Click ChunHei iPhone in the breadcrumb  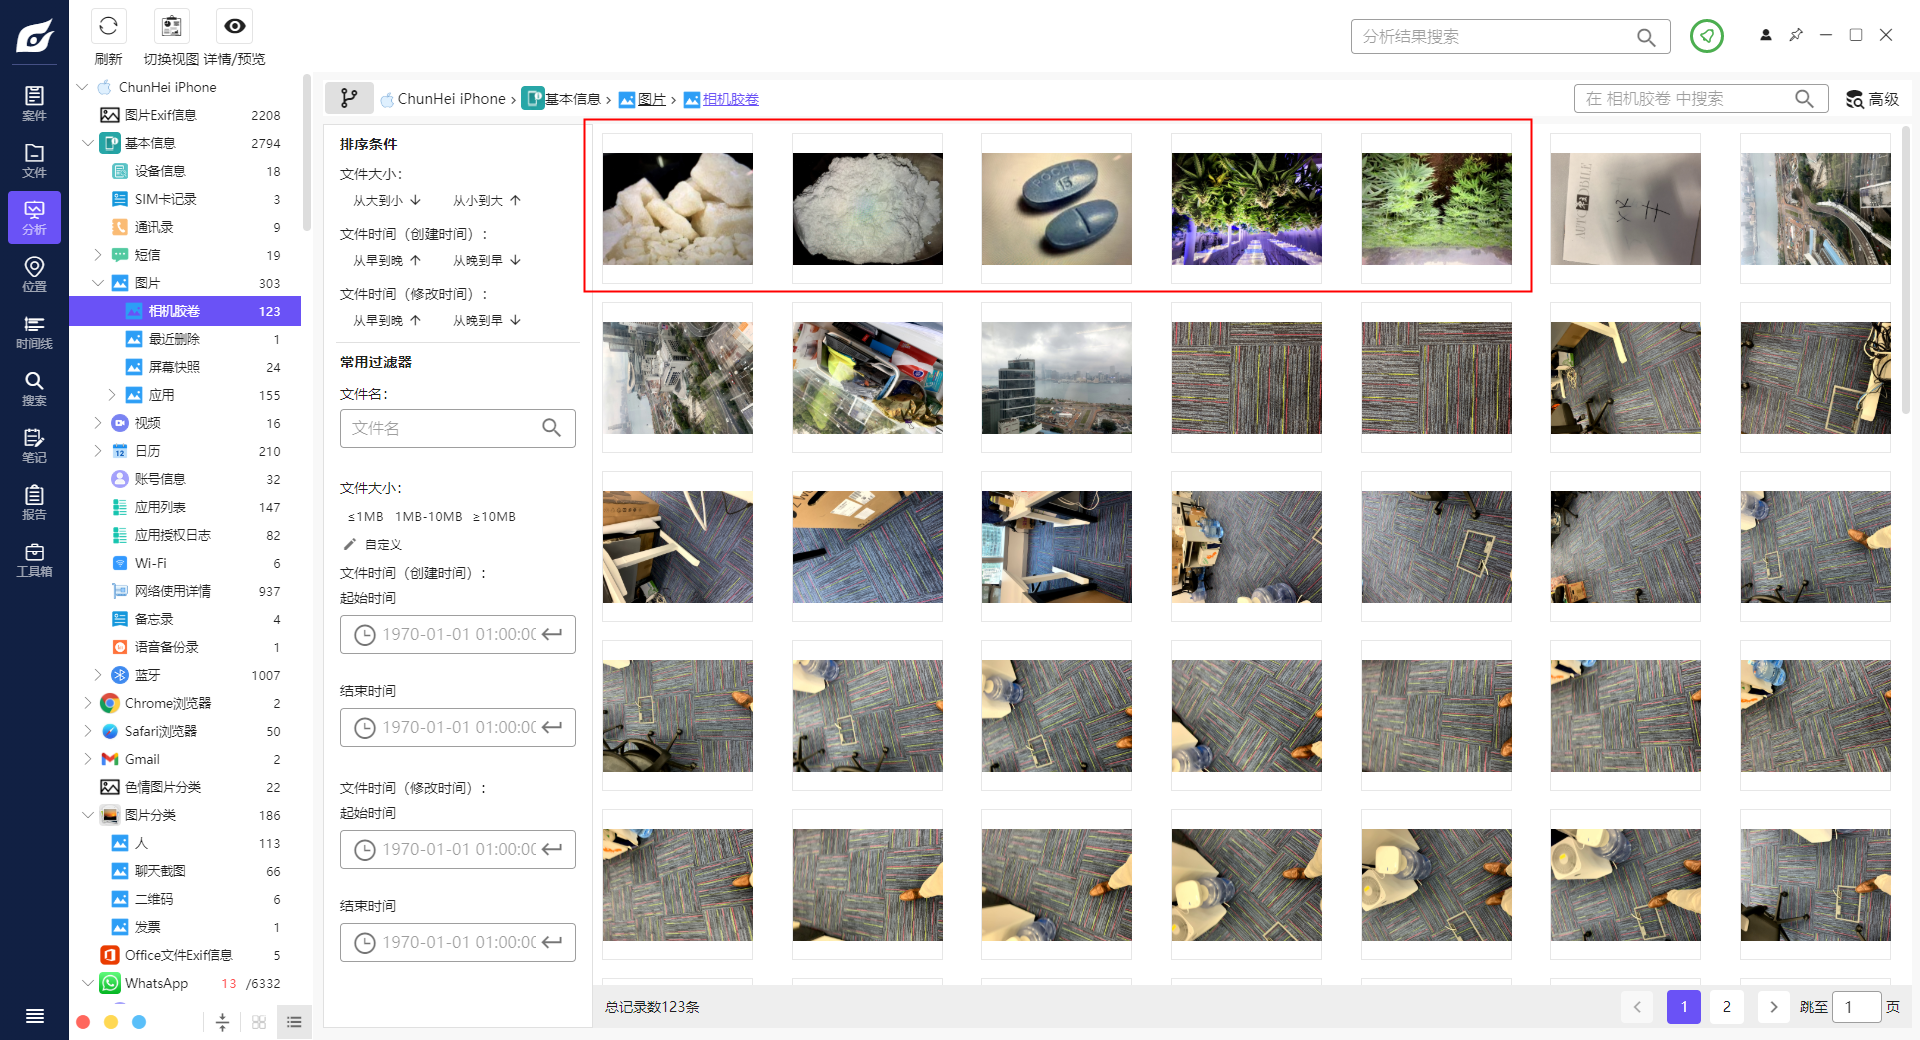coord(451,99)
